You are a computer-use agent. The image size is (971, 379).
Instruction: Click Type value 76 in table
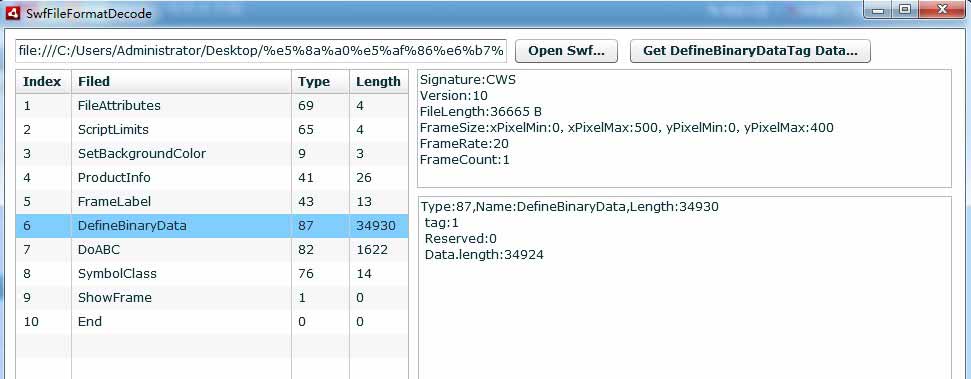point(306,274)
